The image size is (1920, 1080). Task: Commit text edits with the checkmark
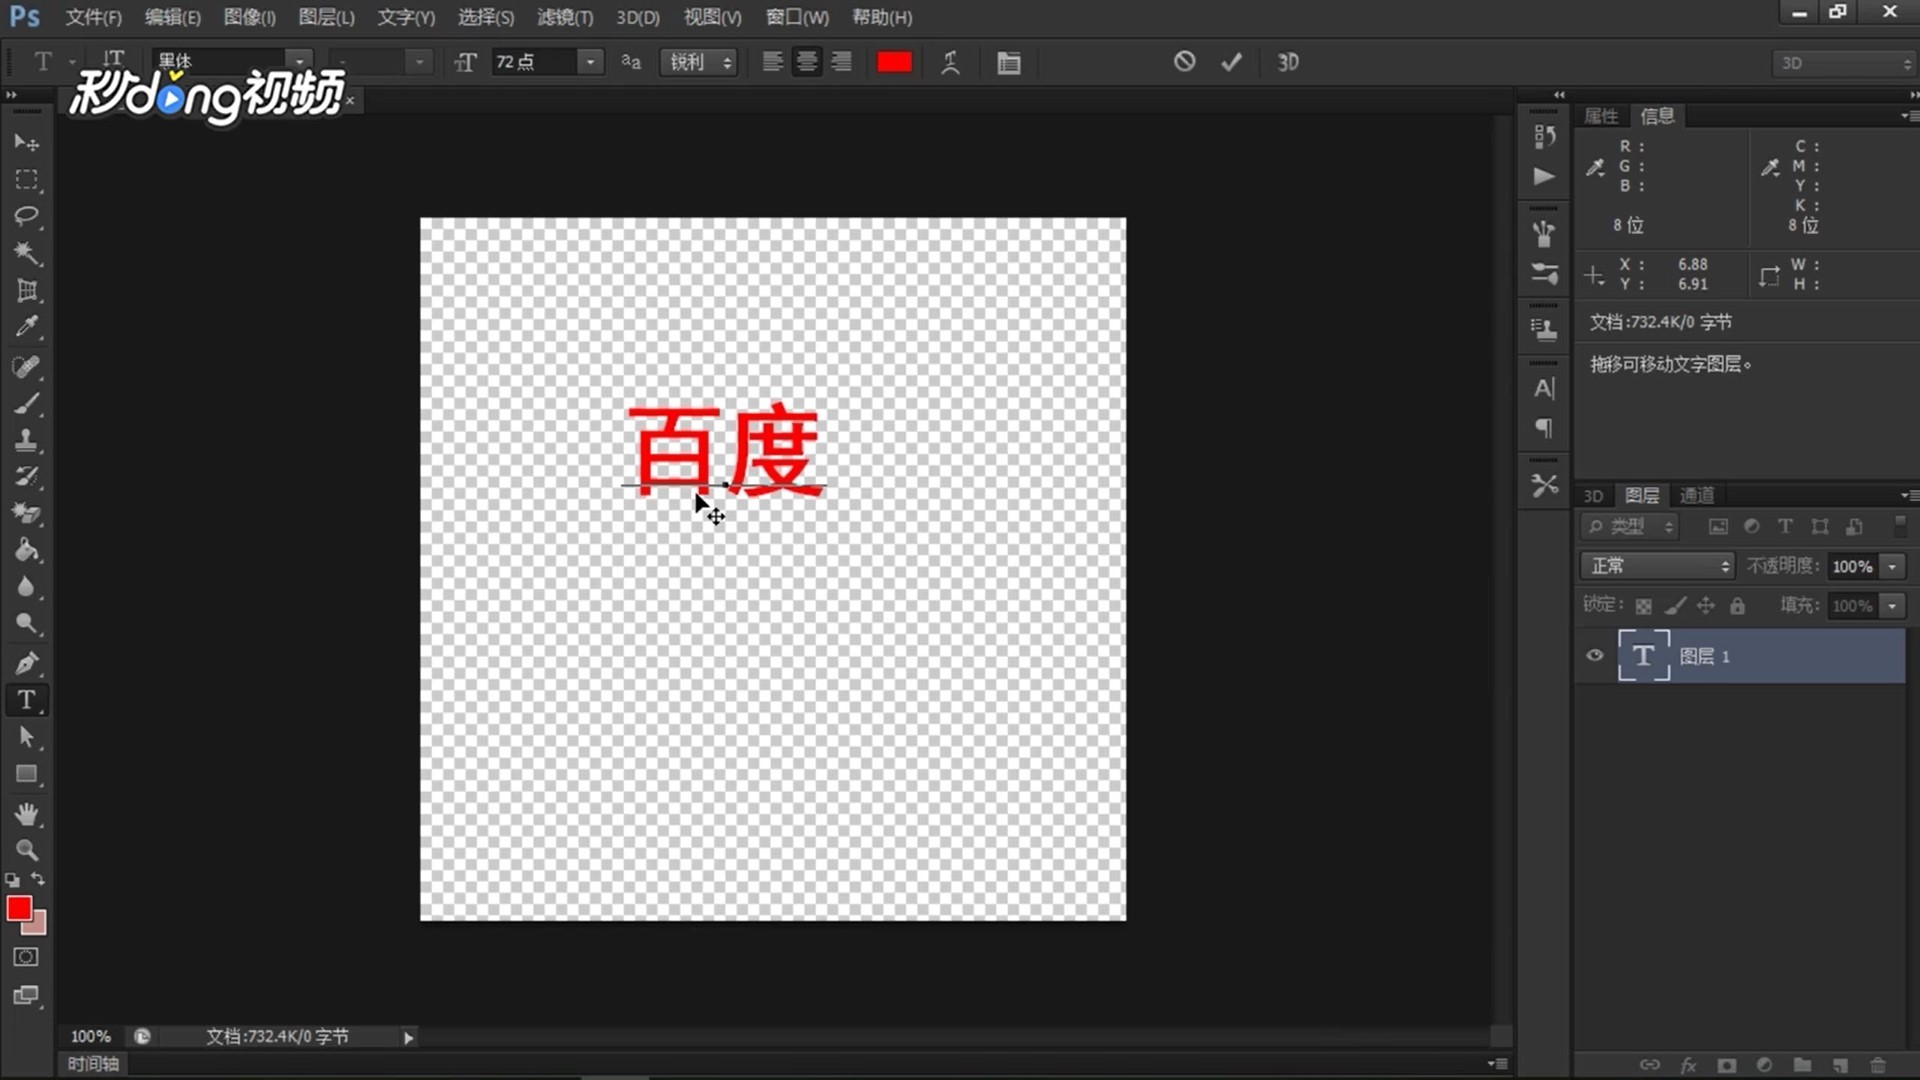(1231, 61)
